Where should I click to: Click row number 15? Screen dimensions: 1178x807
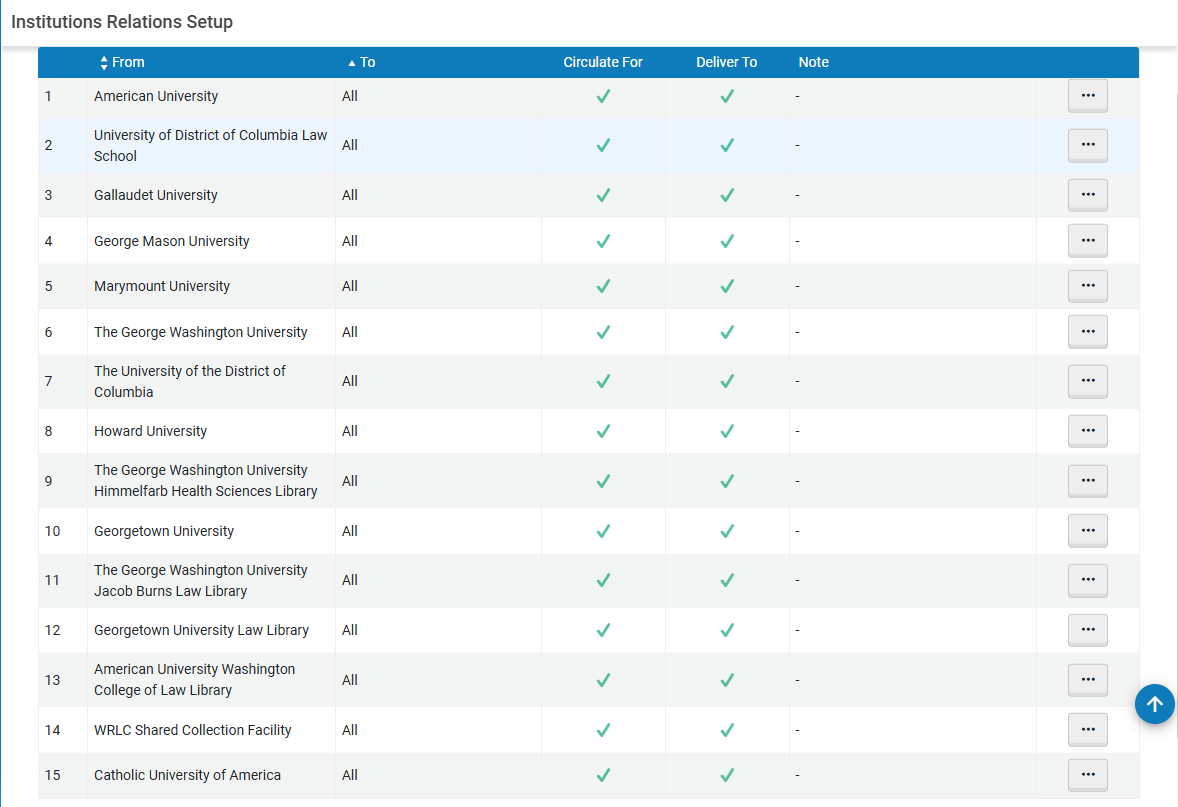(52, 775)
